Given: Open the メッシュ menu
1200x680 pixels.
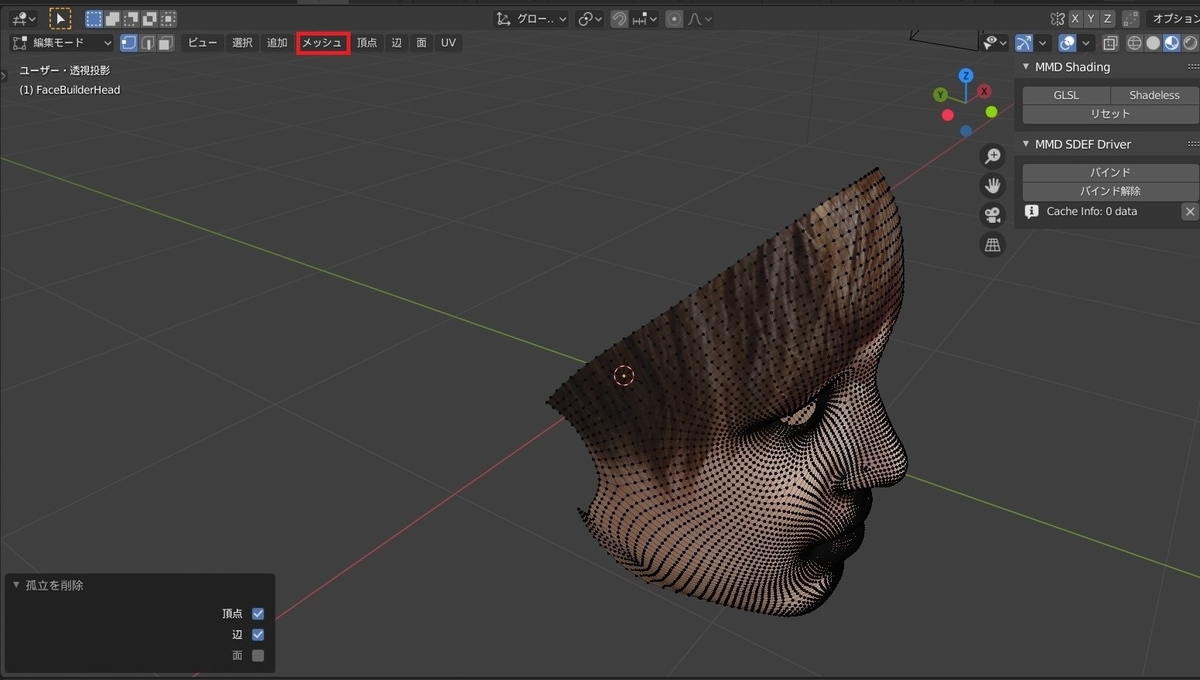Looking at the screenshot, I should [x=322, y=43].
